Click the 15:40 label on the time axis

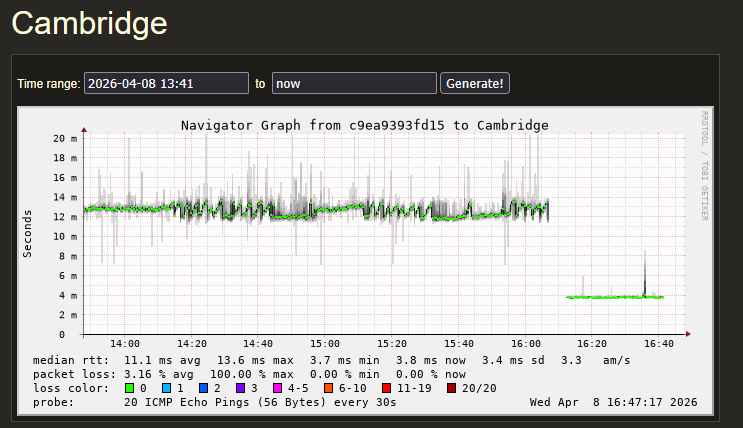click(x=459, y=344)
